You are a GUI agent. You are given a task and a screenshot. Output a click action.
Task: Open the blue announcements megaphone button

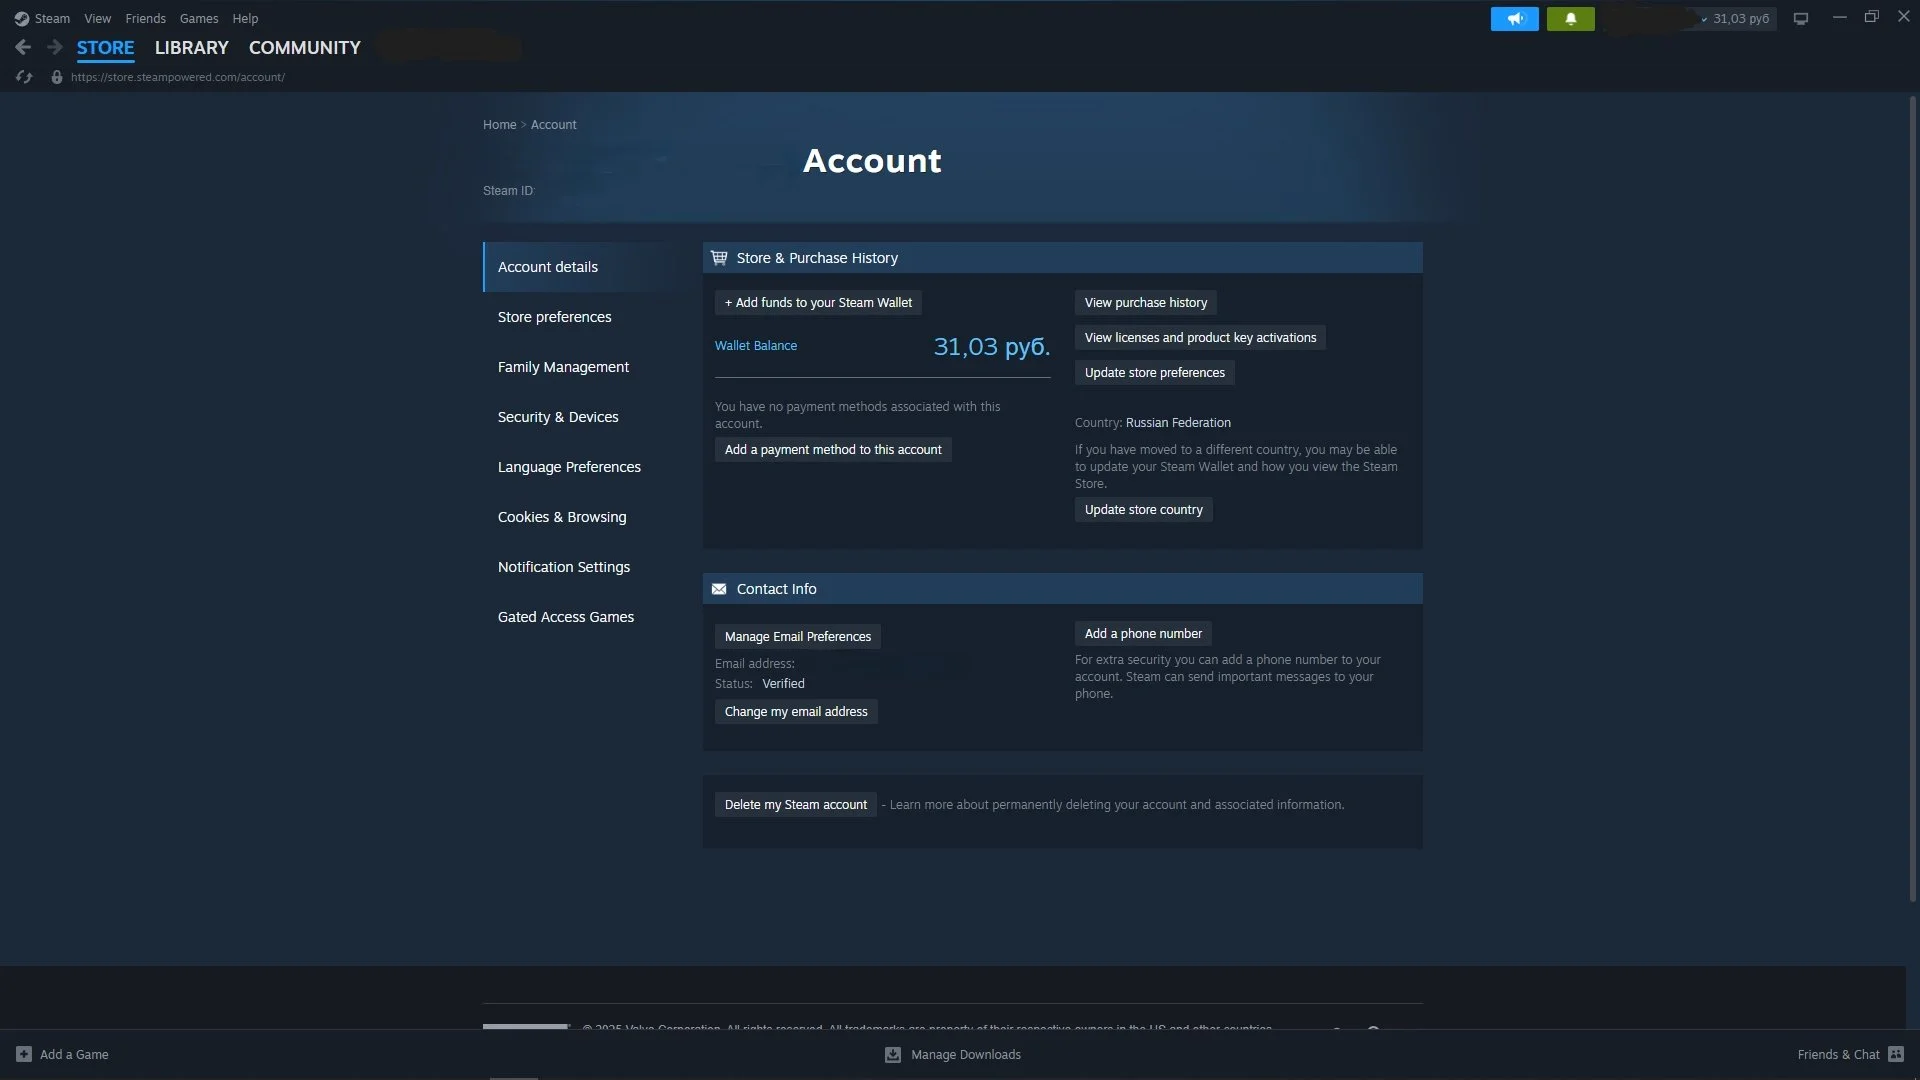(1515, 19)
